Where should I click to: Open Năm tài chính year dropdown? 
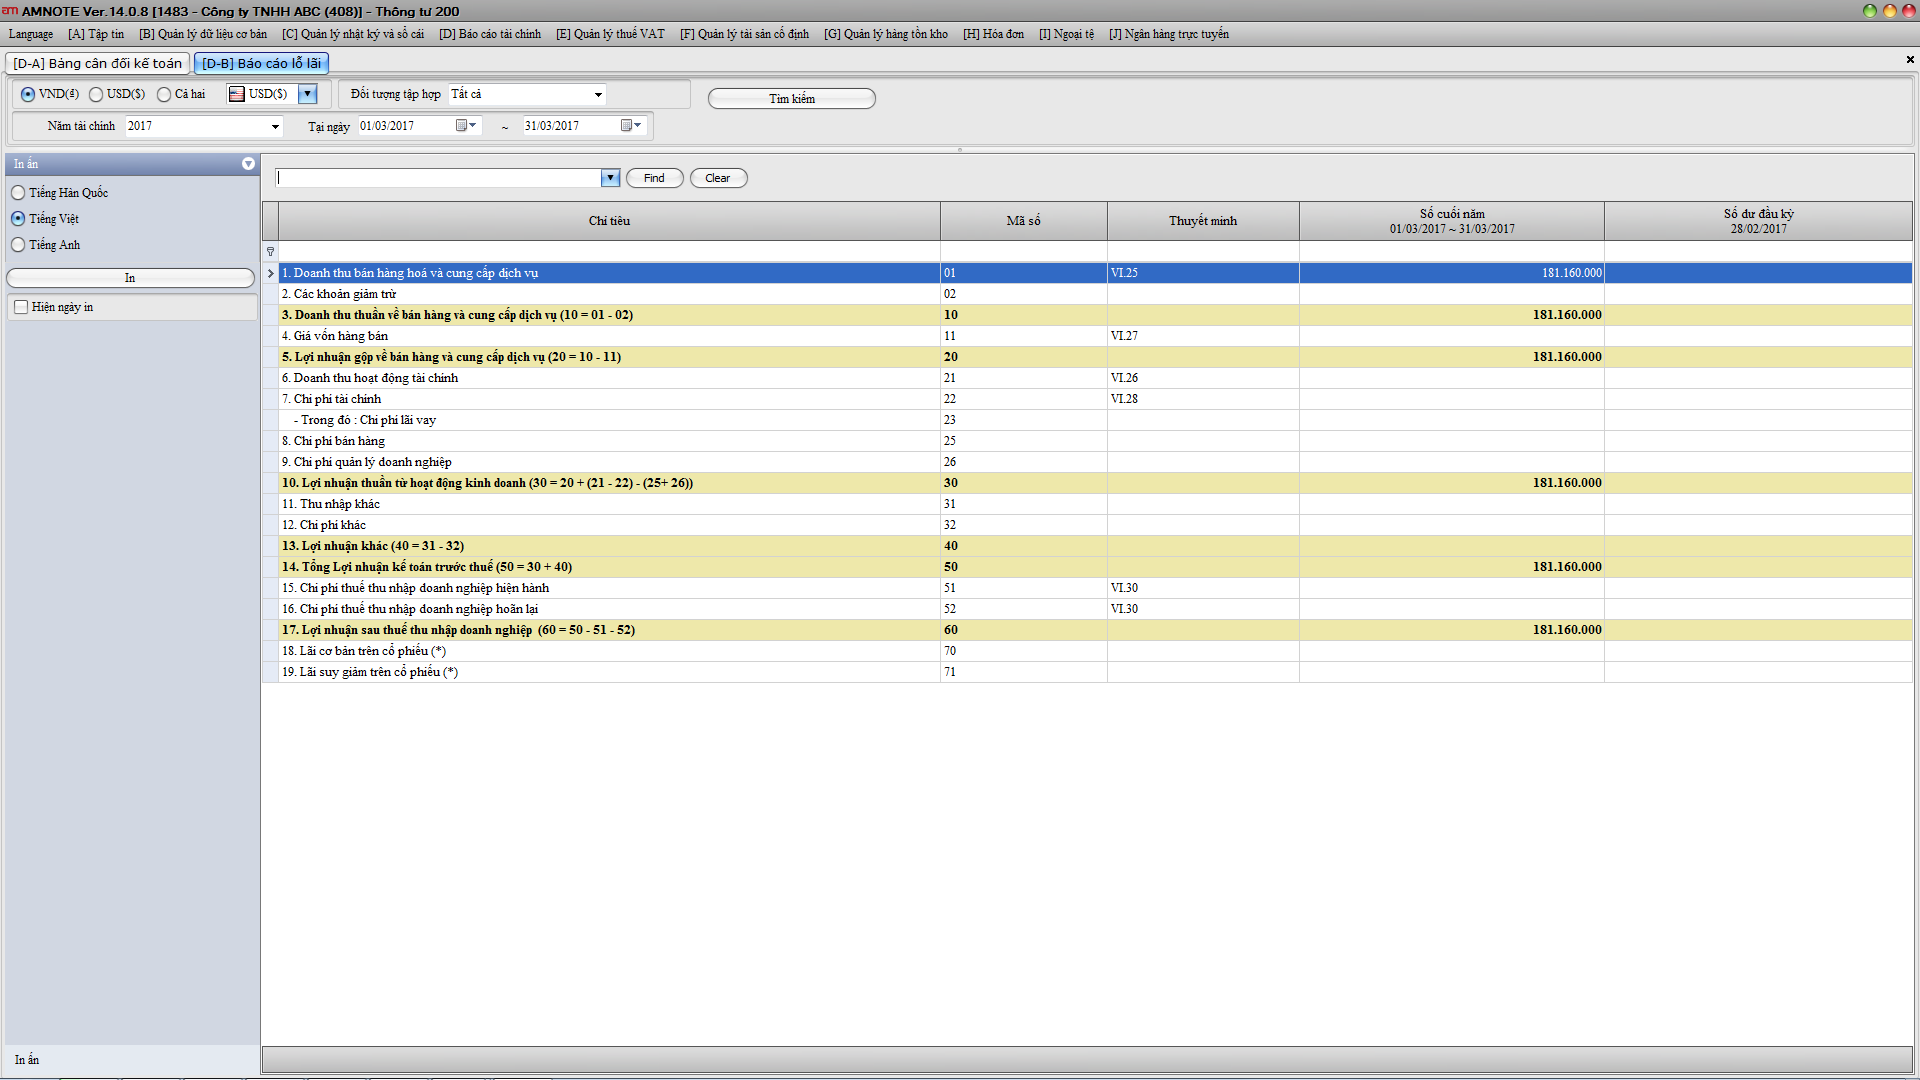pos(275,127)
